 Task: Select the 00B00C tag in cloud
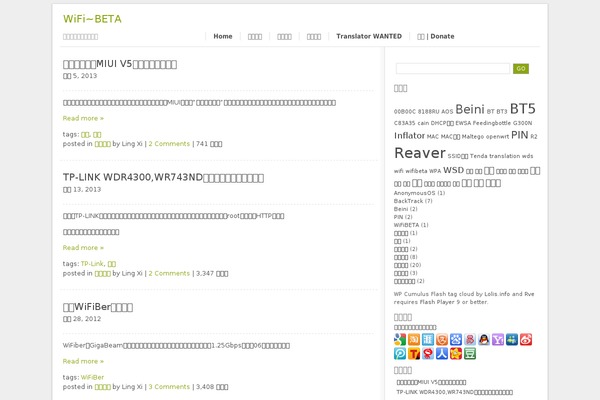tap(405, 112)
